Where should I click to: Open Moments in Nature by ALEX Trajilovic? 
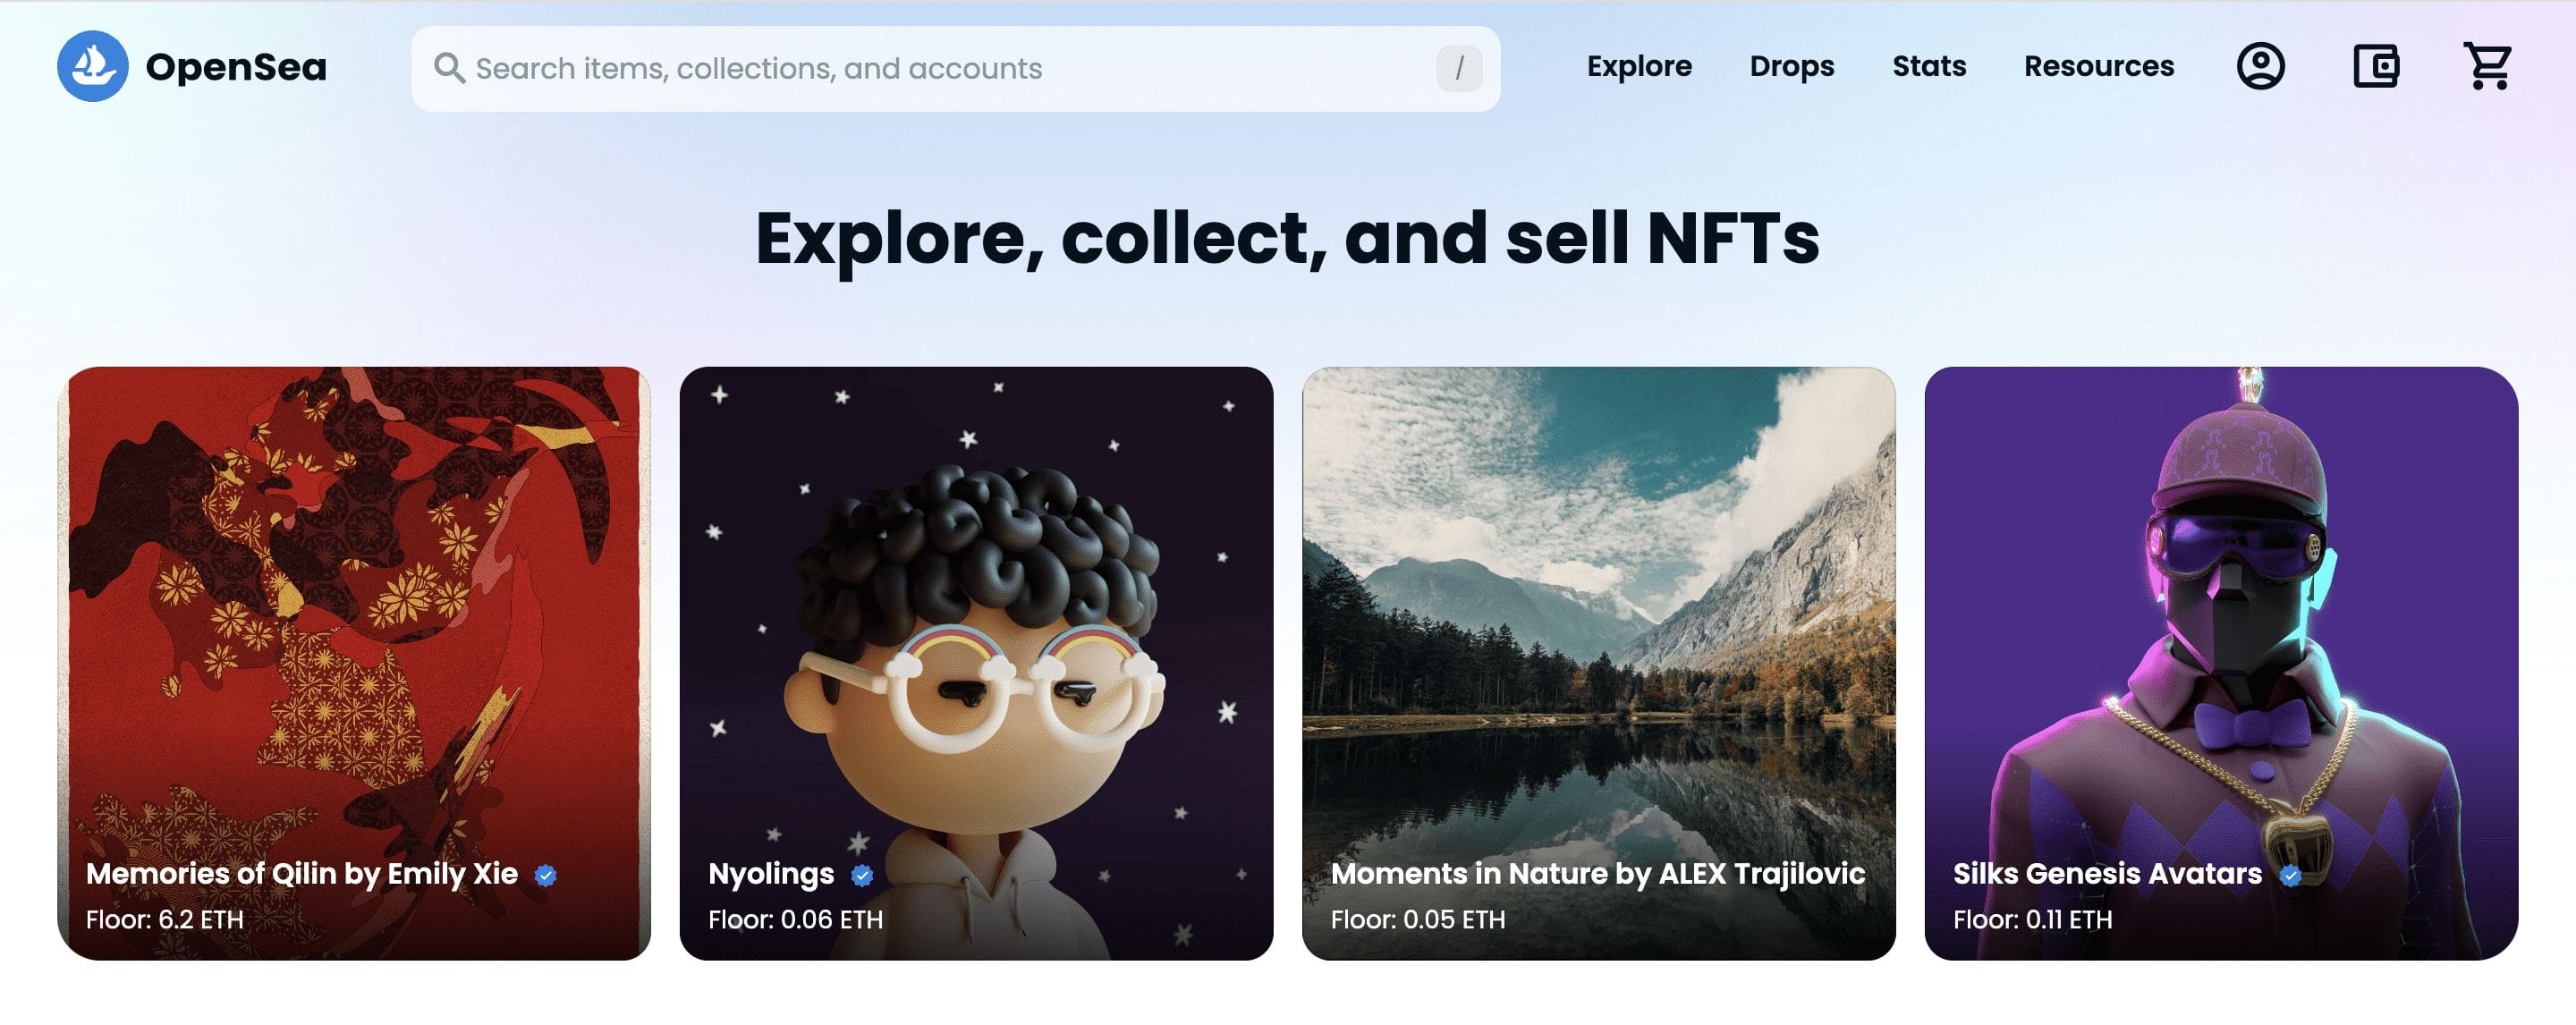pos(1598,874)
